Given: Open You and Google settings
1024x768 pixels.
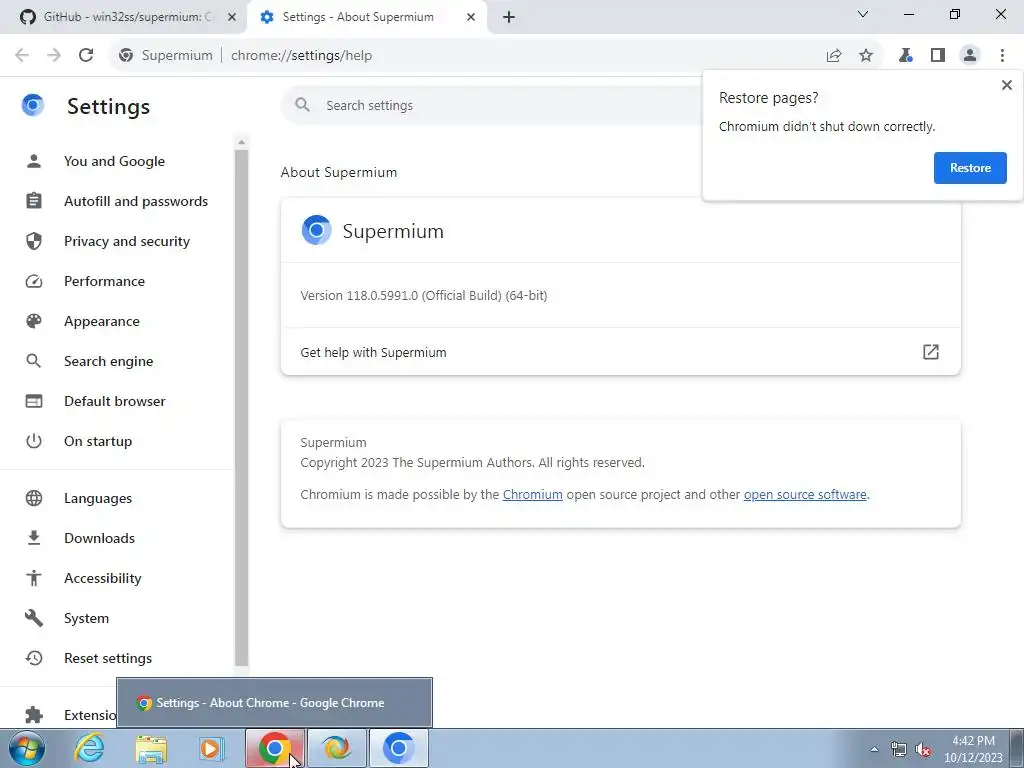Looking at the screenshot, I should click(116, 161).
